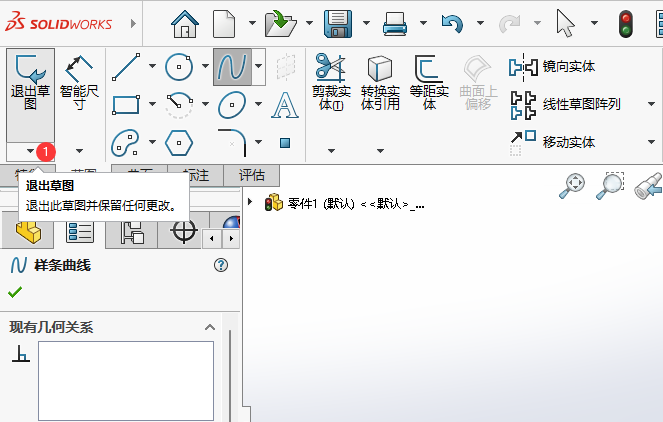Open PropertyManager tab icon
The width and height of the screenshot is (663, 422).
[79, 231]
